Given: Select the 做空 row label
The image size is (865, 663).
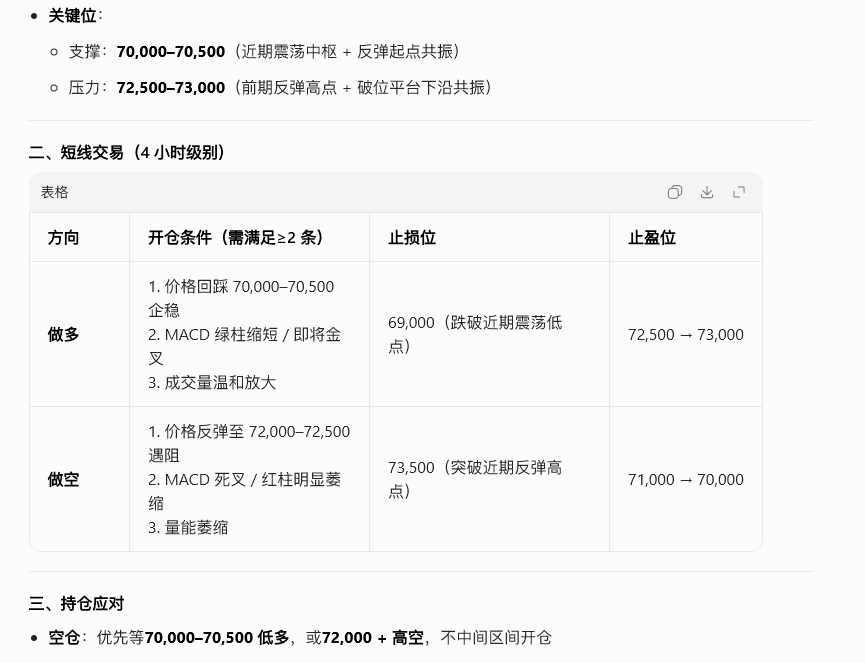Looking at the screenshot, I should pyautogui.click(x=62, y=479).
